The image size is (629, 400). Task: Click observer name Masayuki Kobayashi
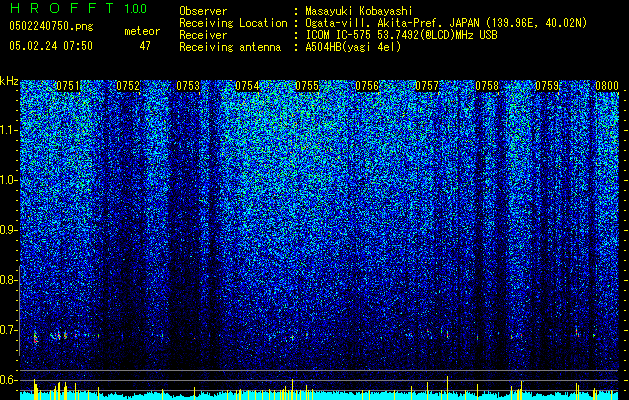pos(358,12)
